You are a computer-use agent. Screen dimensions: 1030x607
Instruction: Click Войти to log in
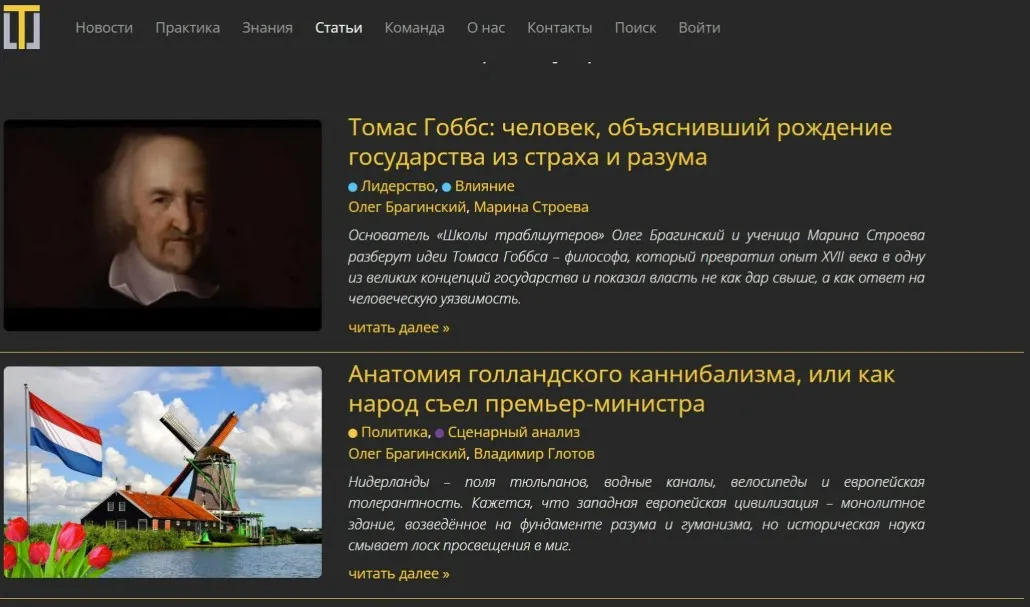tap(700, 28)
